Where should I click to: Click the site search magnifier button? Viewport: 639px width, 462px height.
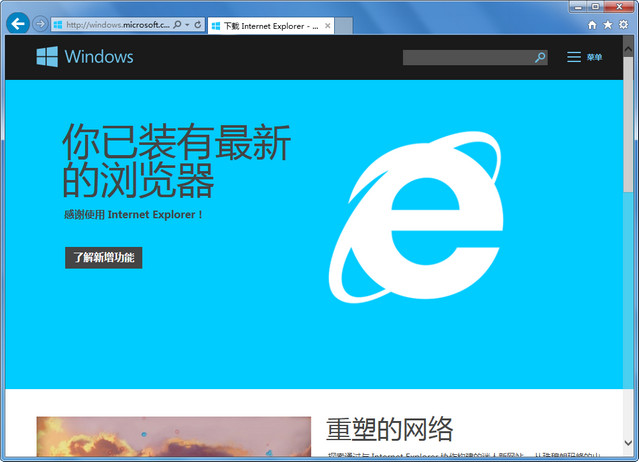point(540,58)
